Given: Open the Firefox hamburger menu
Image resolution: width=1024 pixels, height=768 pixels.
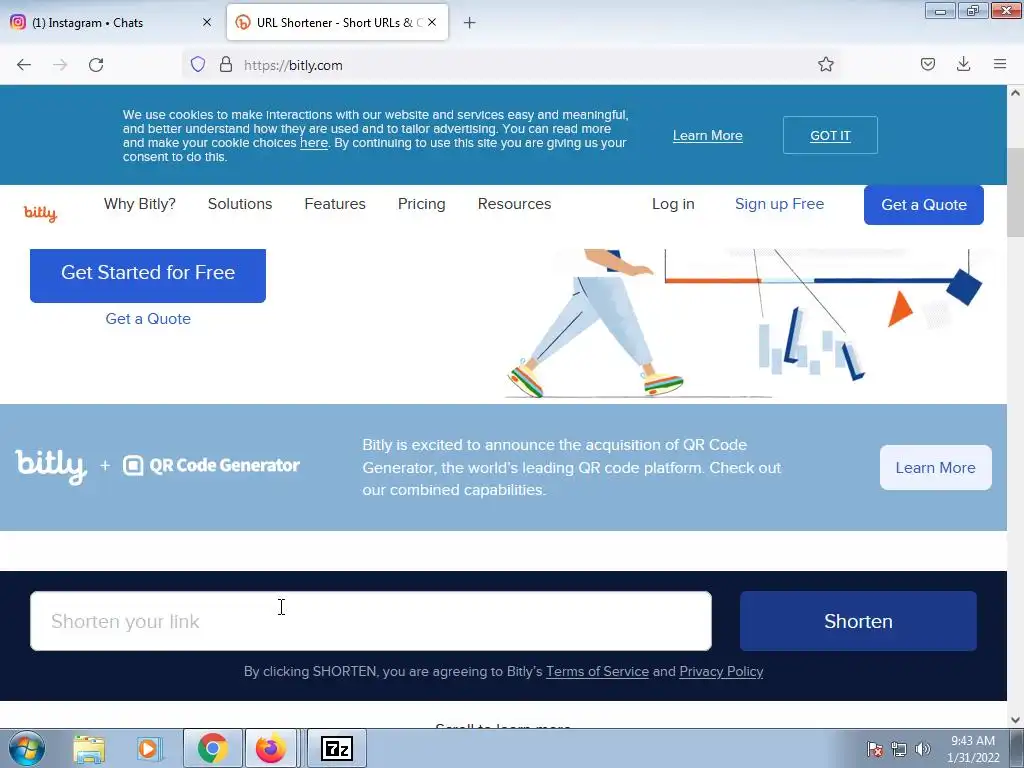Looking at the screenshot, I should click(x=1000, y=64).
